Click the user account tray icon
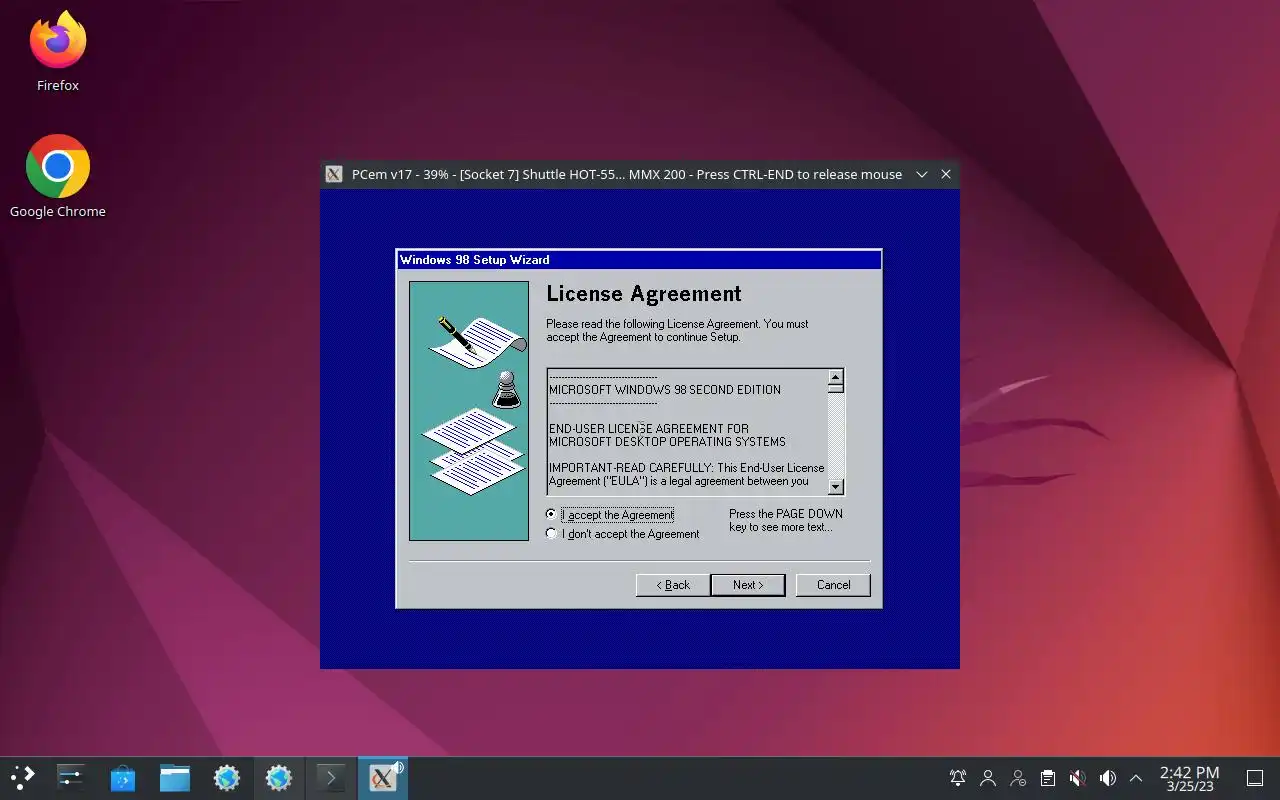 988,778
